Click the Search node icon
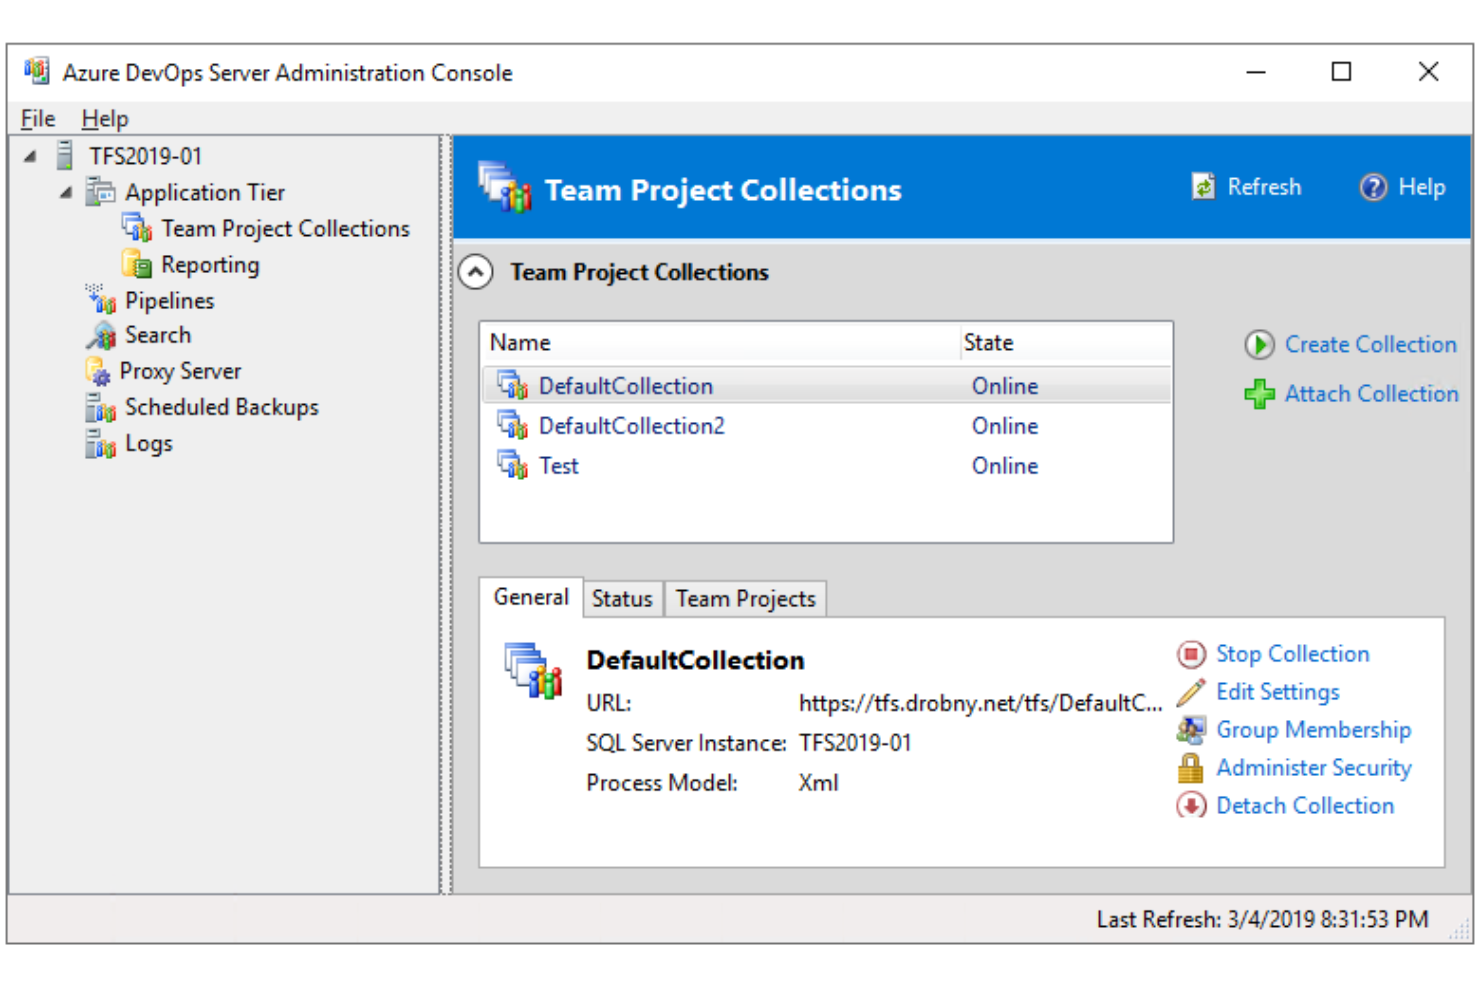1480x987 pixels. tap(100, 335)
